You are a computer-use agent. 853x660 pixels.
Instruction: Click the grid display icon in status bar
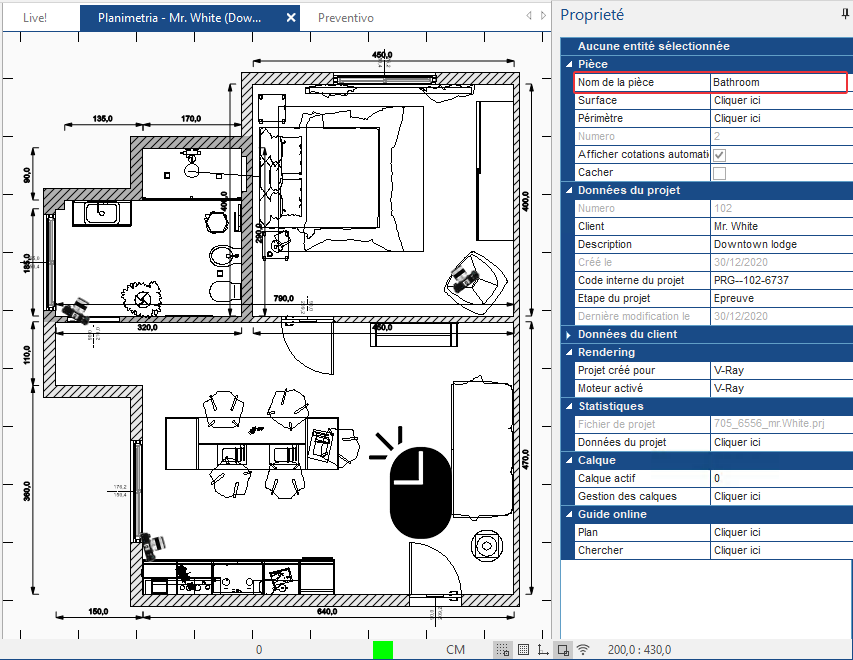tap(523, 650)
